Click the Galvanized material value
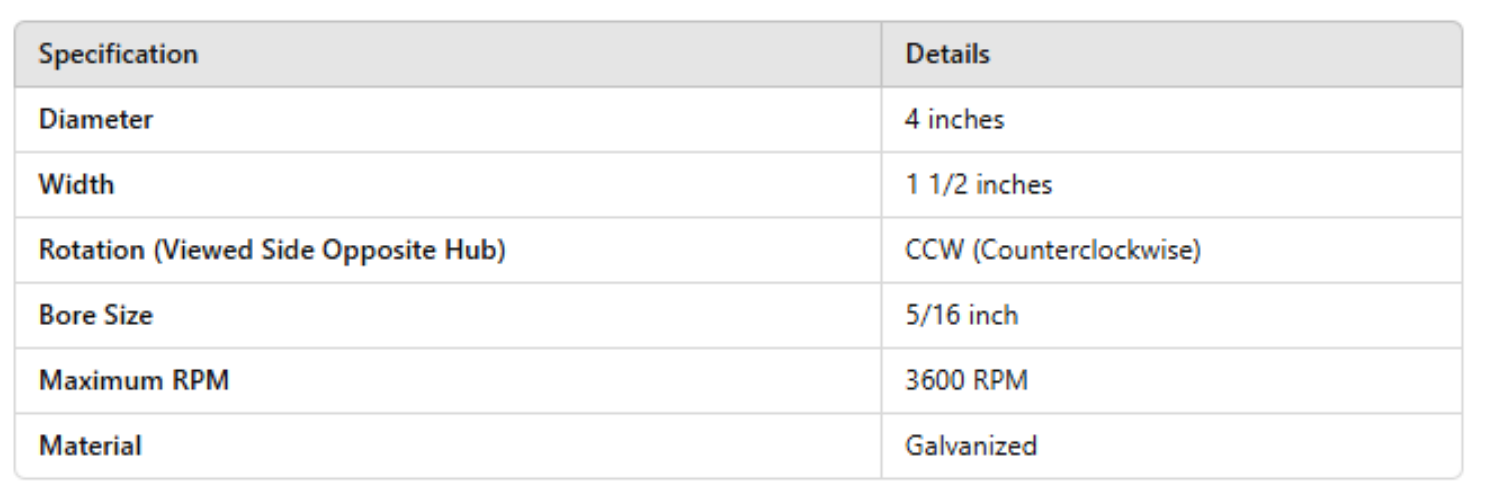Image resolution: width=1486 pixels, height=500 pixels. pyautogui.click(x=970, y=446)
